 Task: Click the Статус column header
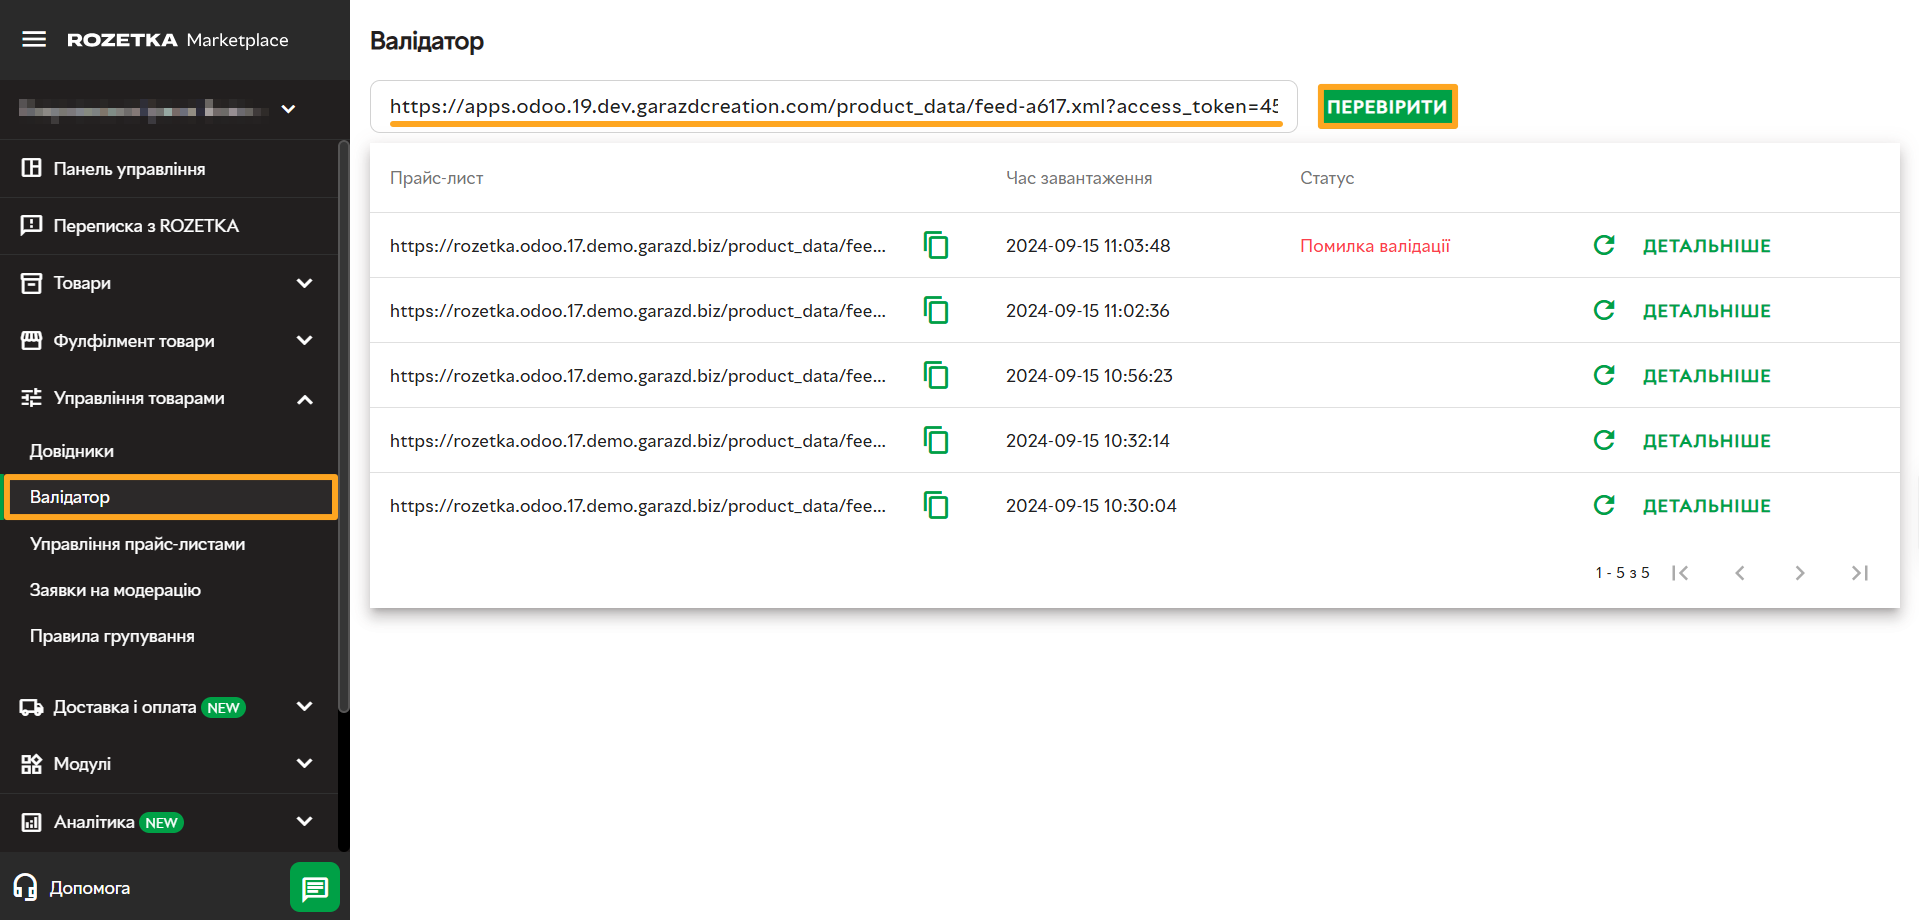click(1327, 178)
